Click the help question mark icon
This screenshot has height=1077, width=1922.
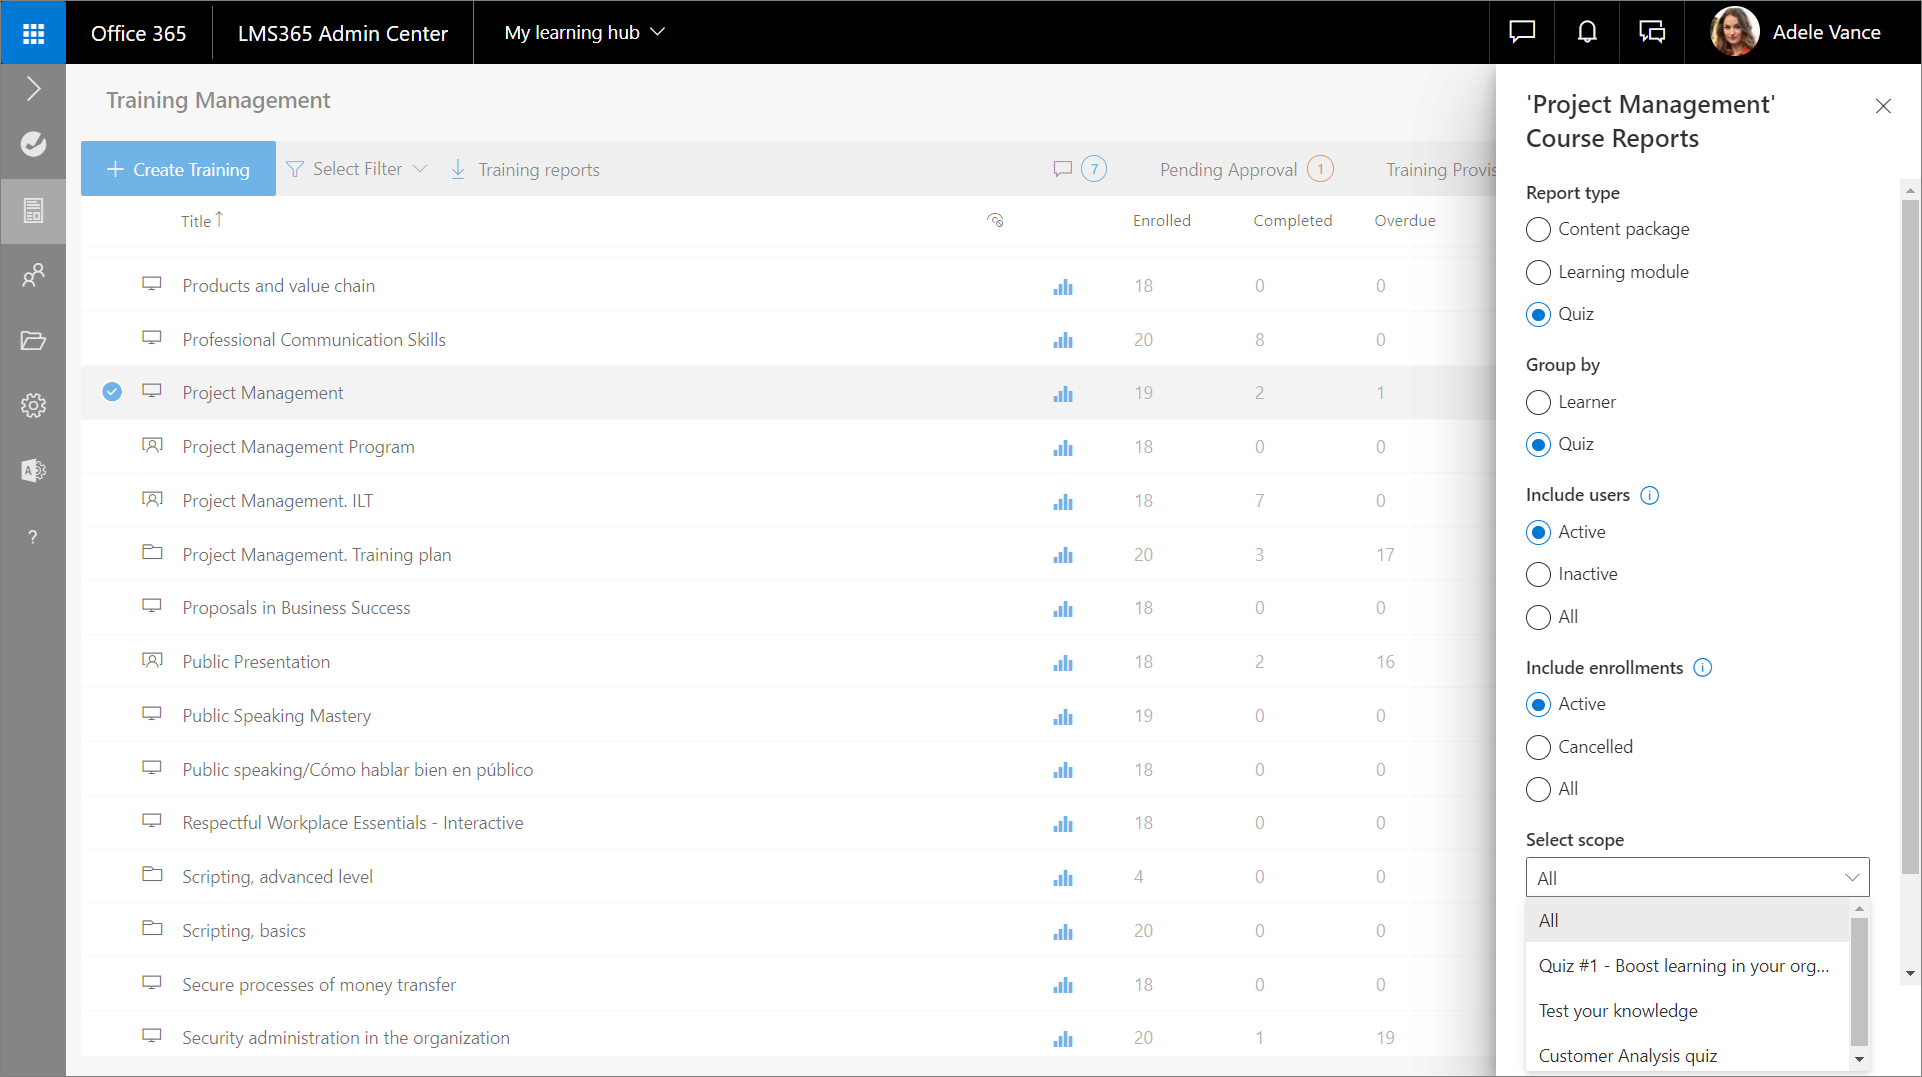33,537
